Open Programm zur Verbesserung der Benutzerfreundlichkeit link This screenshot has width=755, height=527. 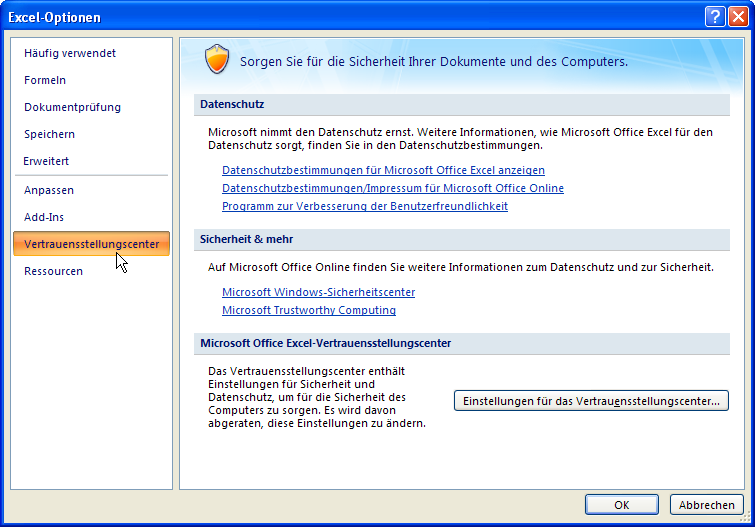(x=364, y=206)
